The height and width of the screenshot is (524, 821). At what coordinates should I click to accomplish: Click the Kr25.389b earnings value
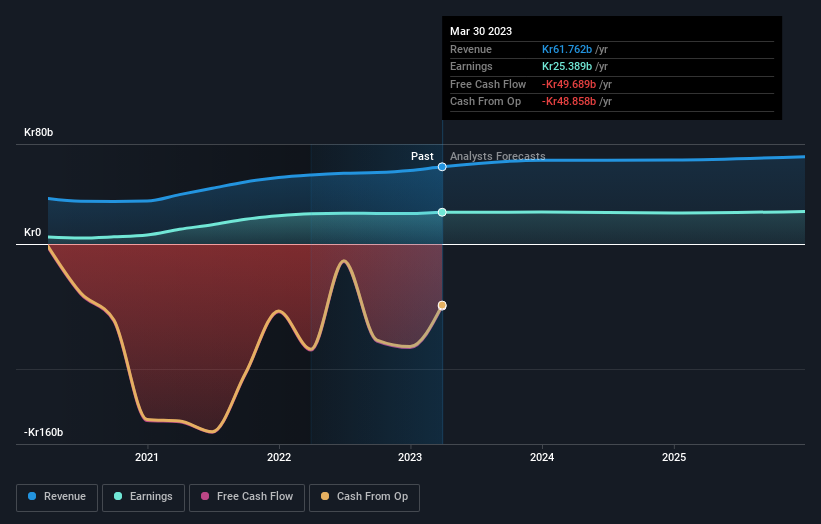point(567,66)
